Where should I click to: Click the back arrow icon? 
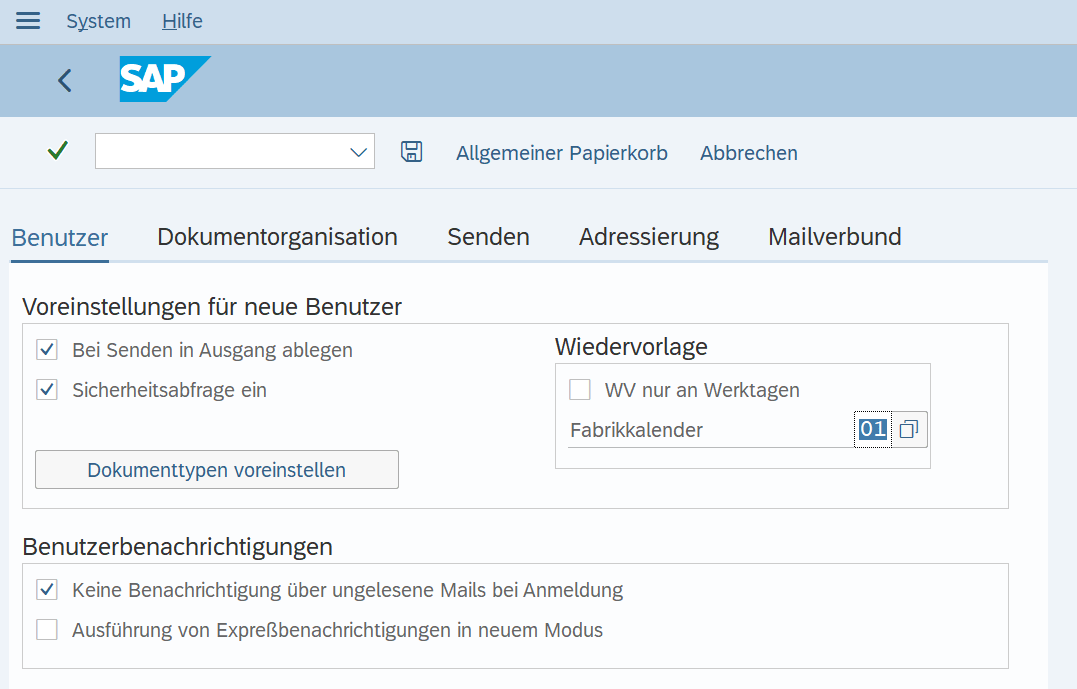click(x=65, y=80)
